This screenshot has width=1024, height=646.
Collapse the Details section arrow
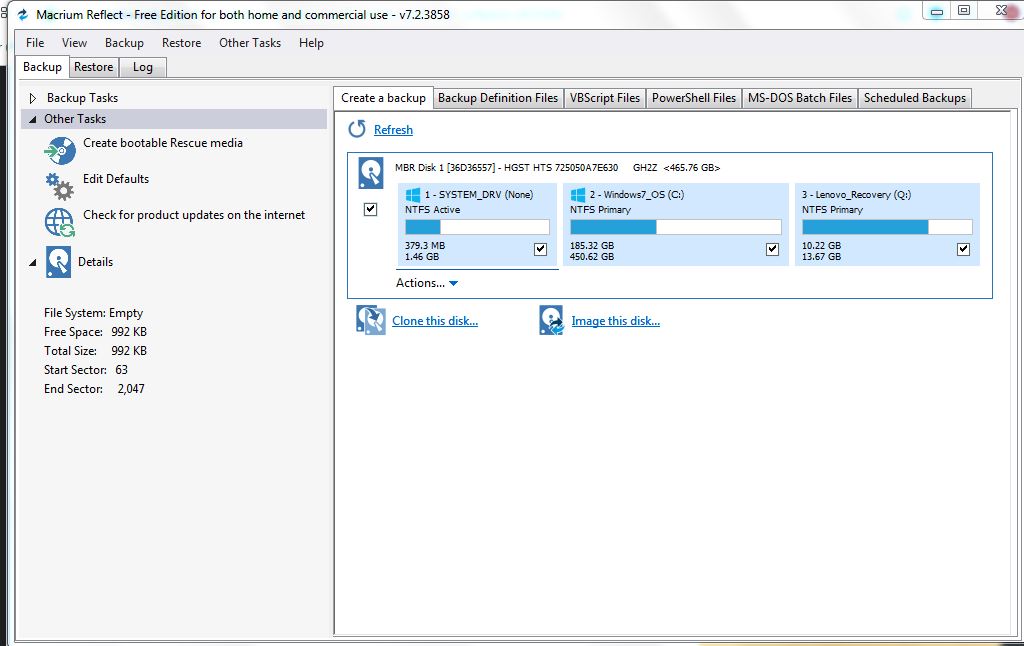click(32, 263)
